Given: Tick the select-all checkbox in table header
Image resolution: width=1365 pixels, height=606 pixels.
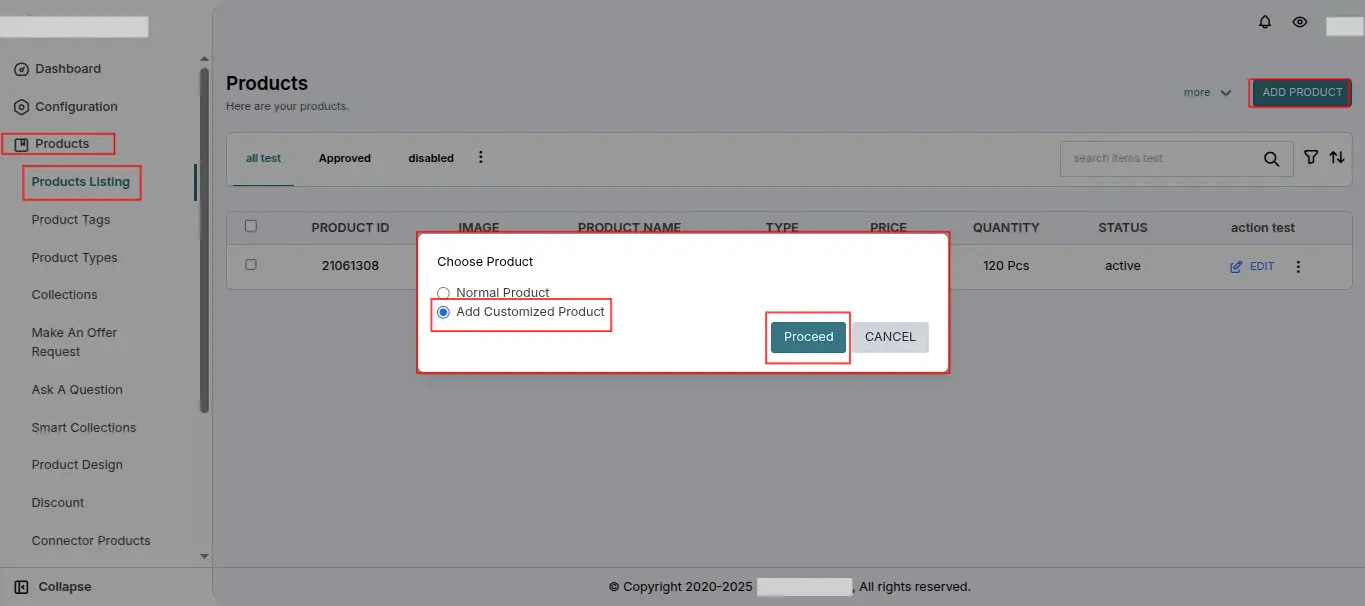Looking at the screenshot, I should pyautogui.click(x=251, y=226).
